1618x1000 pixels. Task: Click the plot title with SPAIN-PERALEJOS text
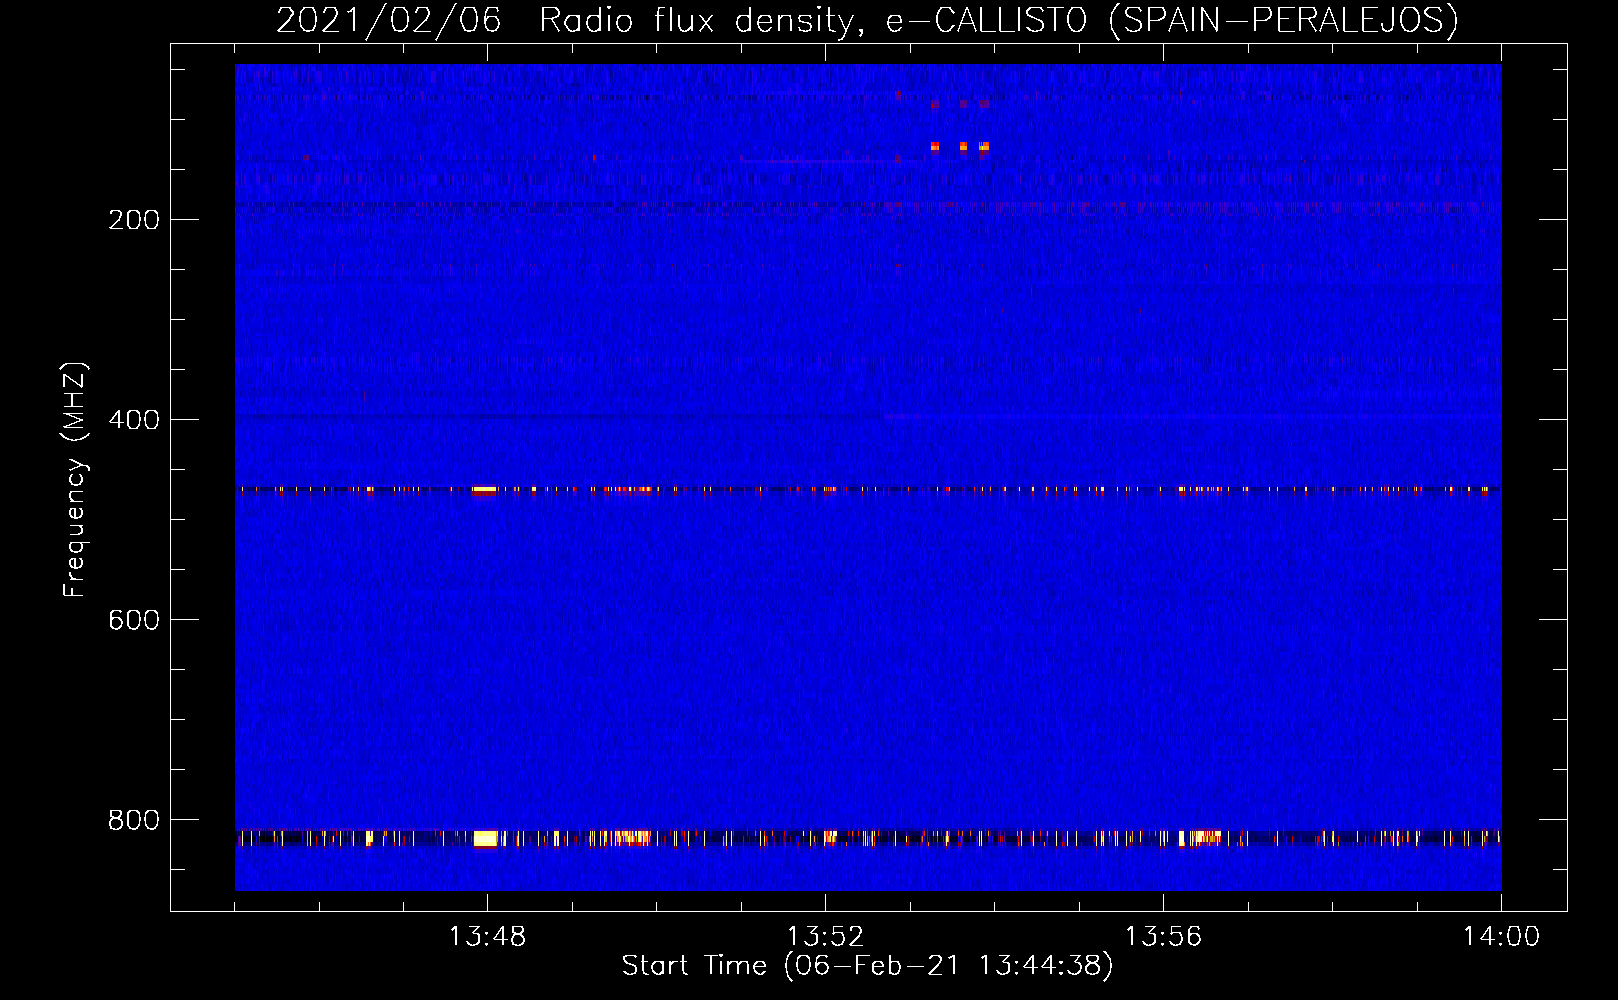(867, 20)
